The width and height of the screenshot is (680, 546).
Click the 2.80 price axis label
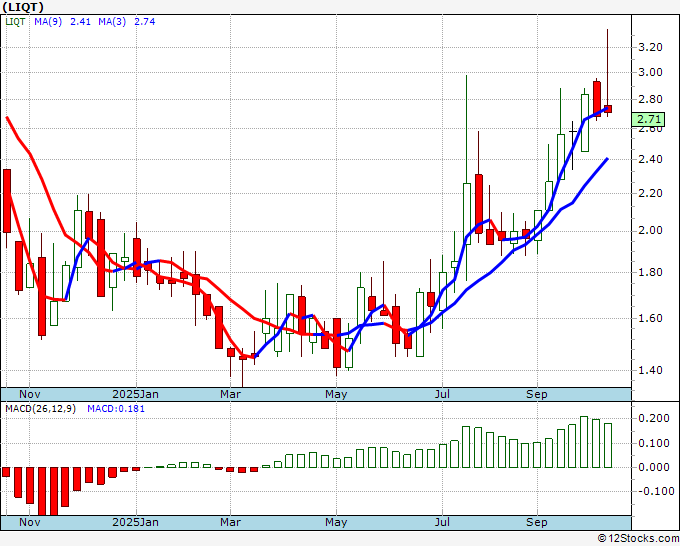[x=651, y=99]
